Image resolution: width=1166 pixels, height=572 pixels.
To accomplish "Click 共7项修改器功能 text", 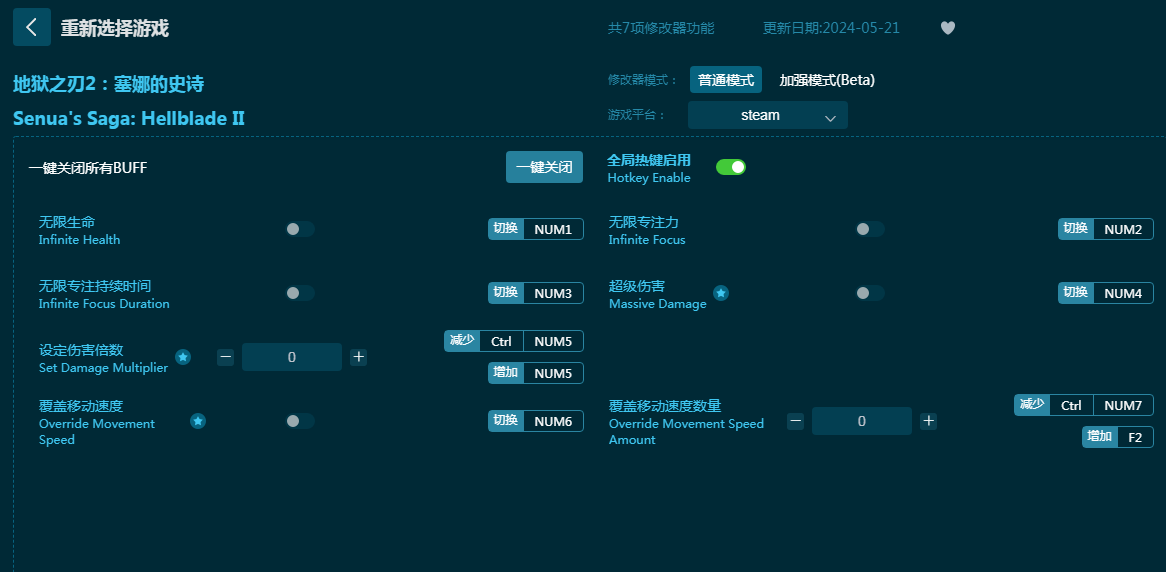I will (x=661, y=28).
